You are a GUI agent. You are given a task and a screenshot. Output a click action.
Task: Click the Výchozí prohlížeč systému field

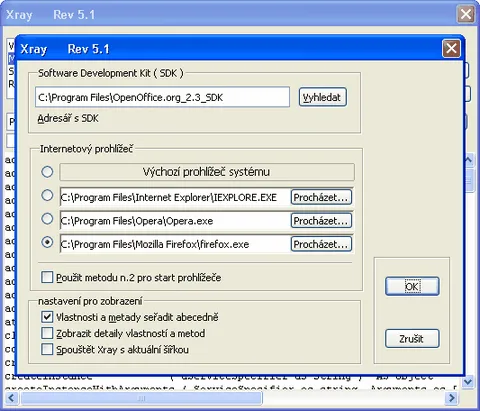pos(207,172)
